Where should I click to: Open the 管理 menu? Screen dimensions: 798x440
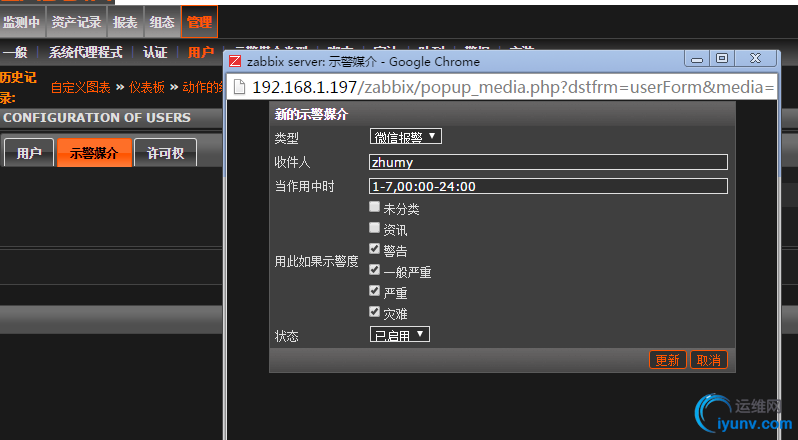tap(199, 22)
